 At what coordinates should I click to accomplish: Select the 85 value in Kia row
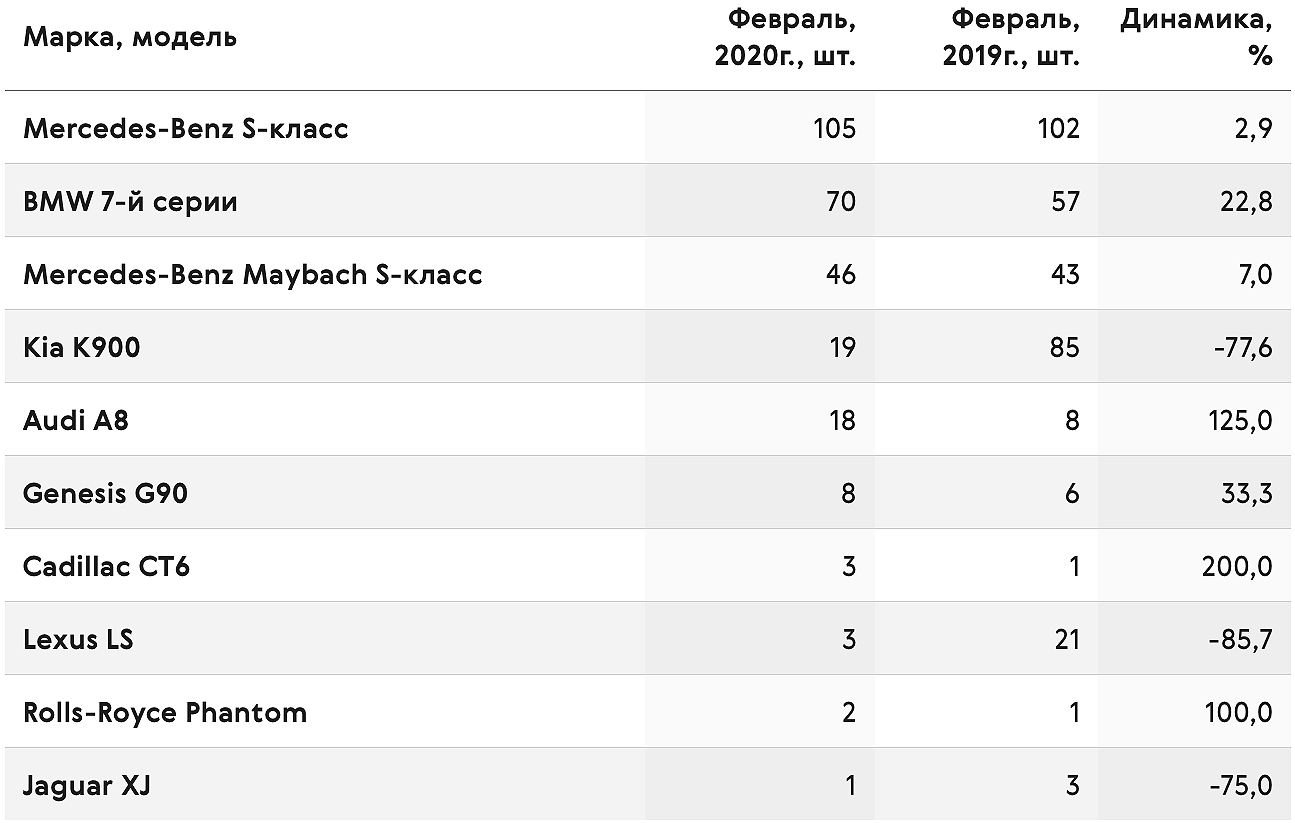coord(1065,348)
